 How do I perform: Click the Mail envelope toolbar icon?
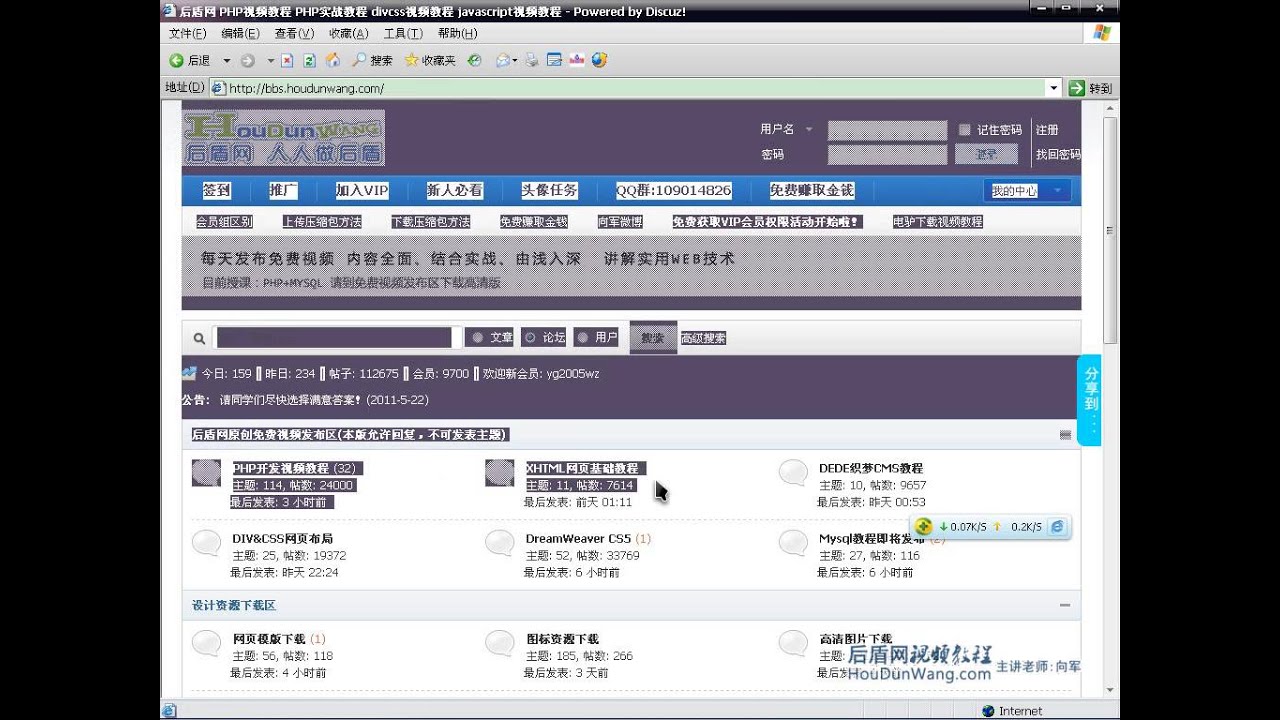[503, 60]
